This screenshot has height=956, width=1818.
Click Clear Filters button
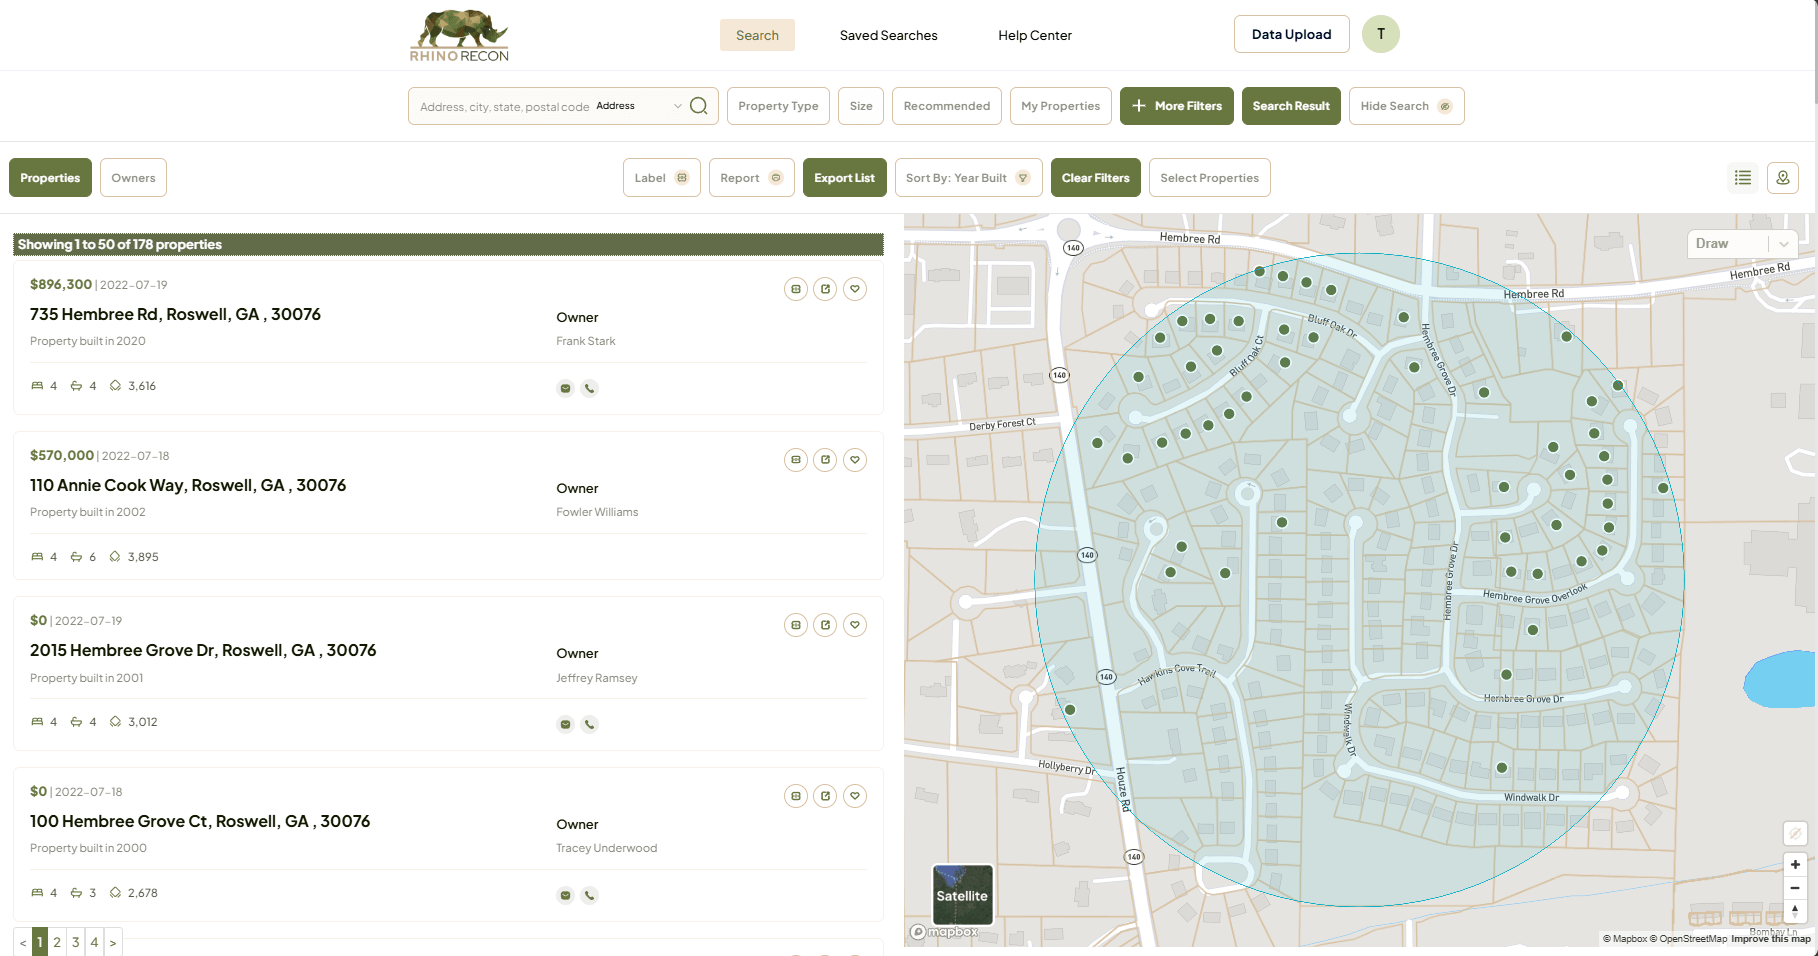pyautogui.click(x=1095, y=178)
